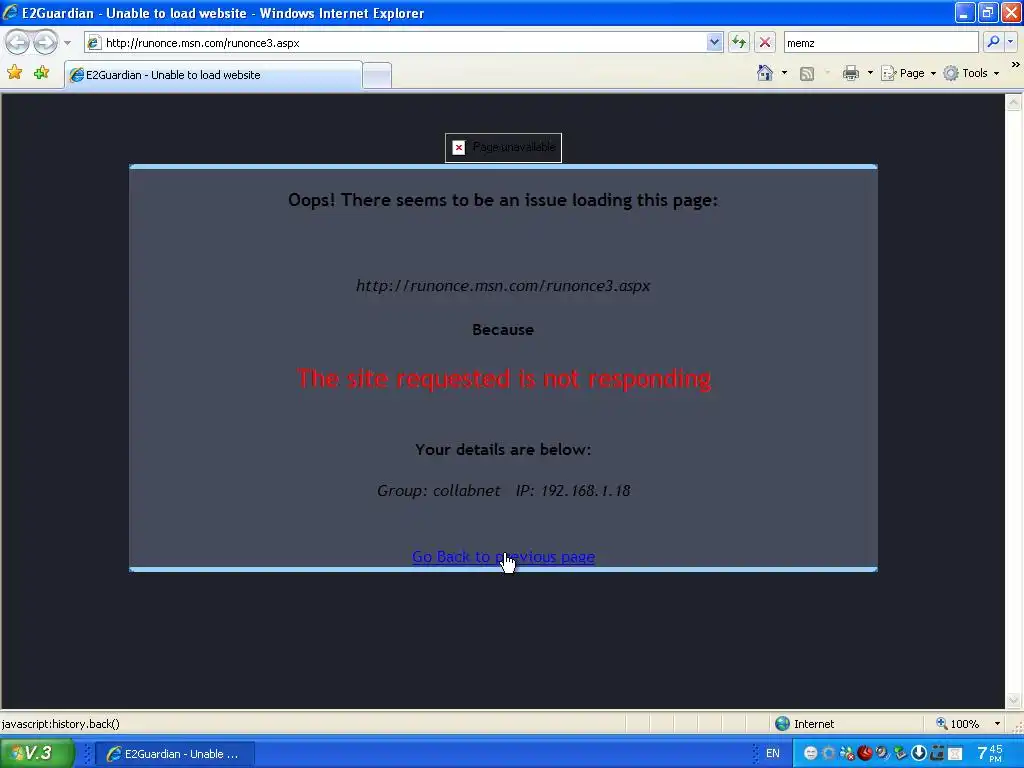The height and width of the screenshot is (768, 1024).
Task: Open the recent pages dropdown arrow
Action: pos(67,43)
